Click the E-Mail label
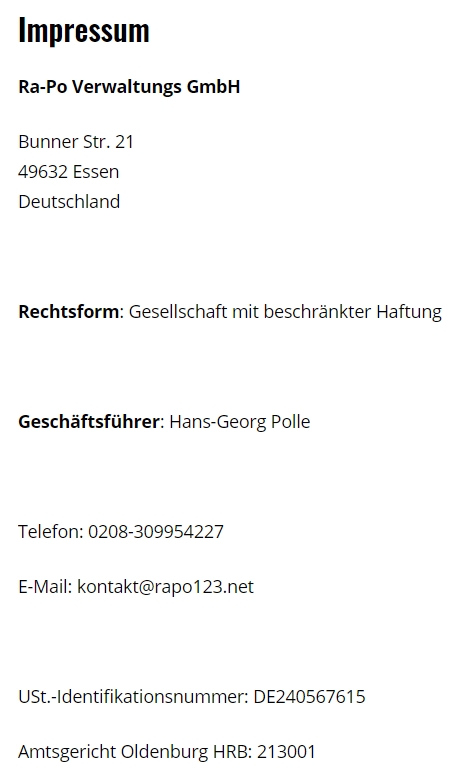473x780 pixels. (46, 586)
